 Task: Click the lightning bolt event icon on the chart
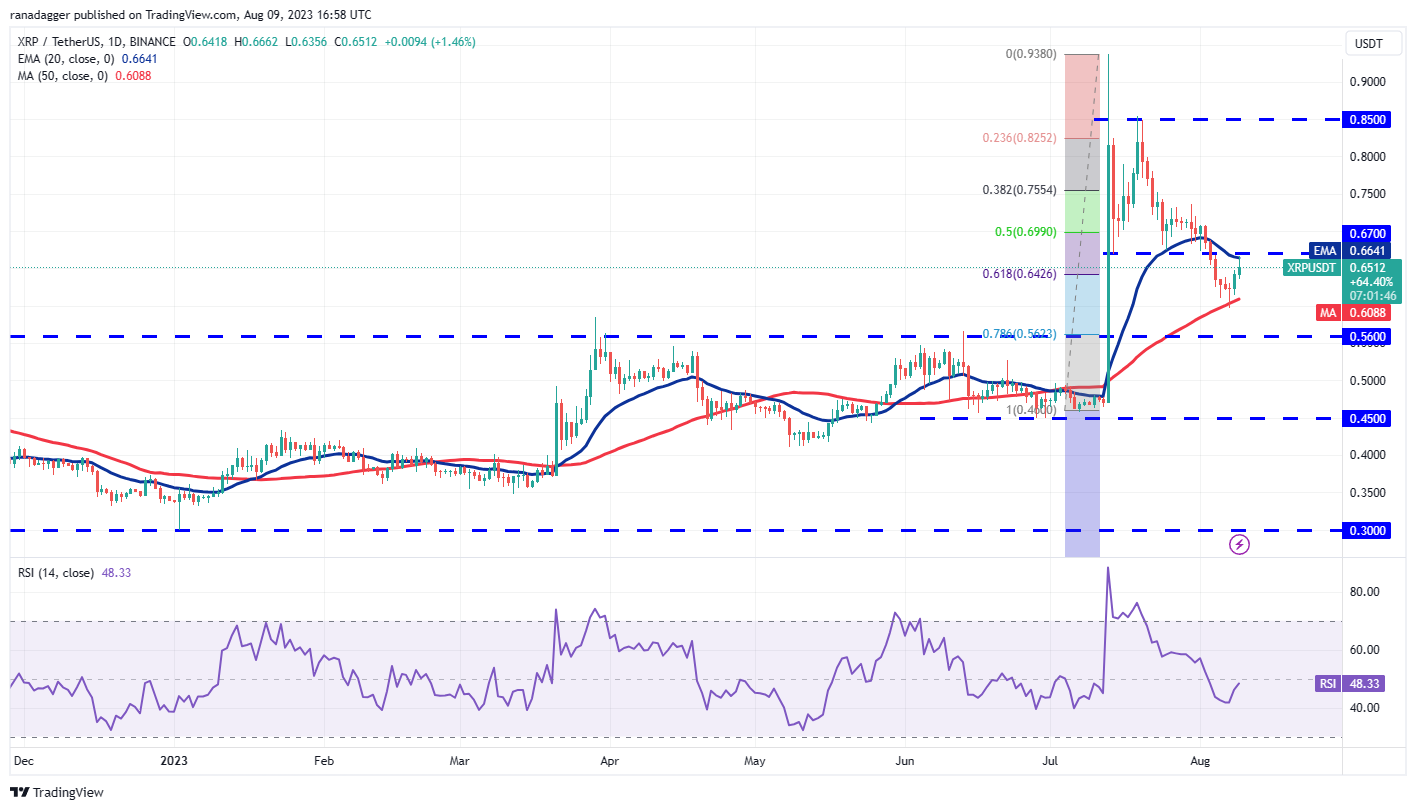(x=1239, y=543)
